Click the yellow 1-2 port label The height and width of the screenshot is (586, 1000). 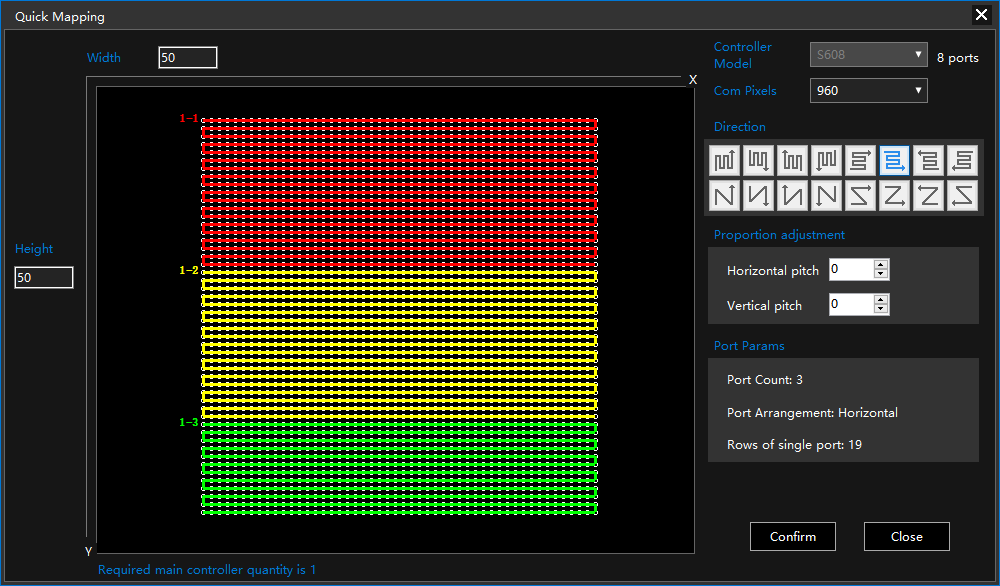[x=189, y=270]
